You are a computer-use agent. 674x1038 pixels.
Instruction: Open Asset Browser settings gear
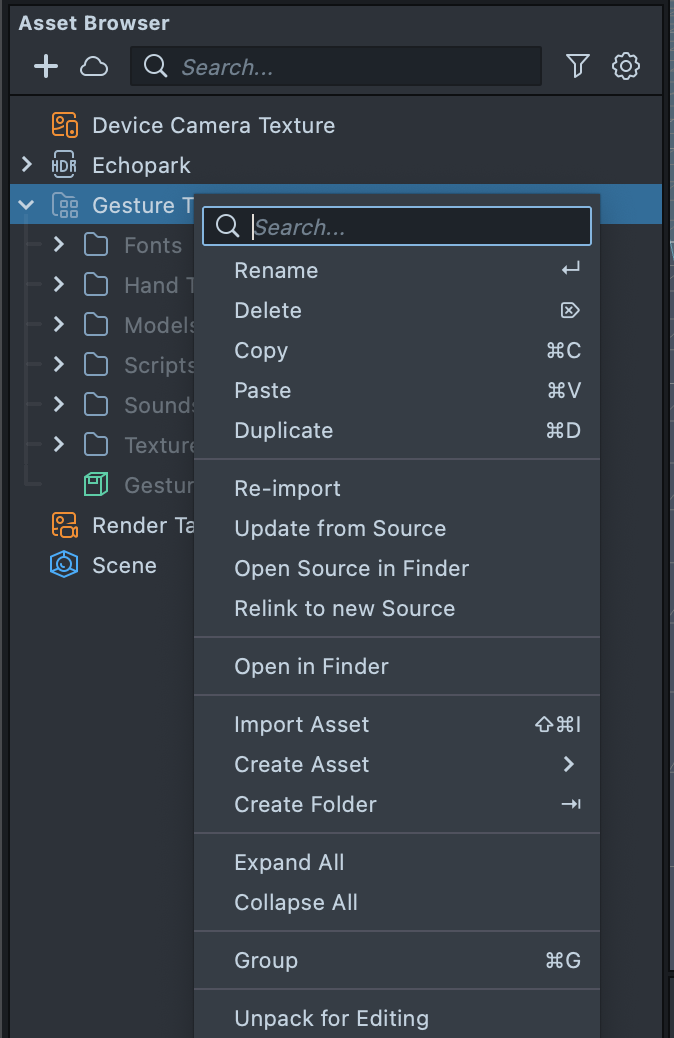(626, 67)
